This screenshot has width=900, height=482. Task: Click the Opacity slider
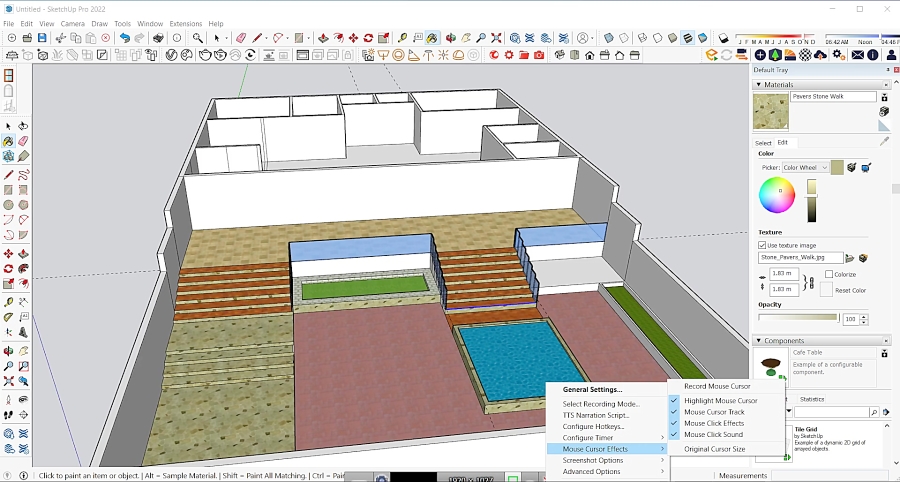[798, 317]
